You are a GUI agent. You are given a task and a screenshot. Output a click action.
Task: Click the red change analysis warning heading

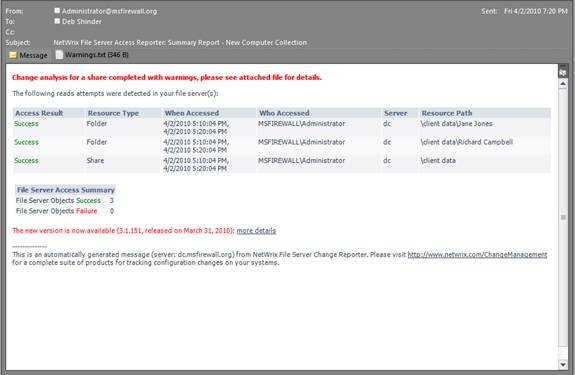click(x=167, y=77)
